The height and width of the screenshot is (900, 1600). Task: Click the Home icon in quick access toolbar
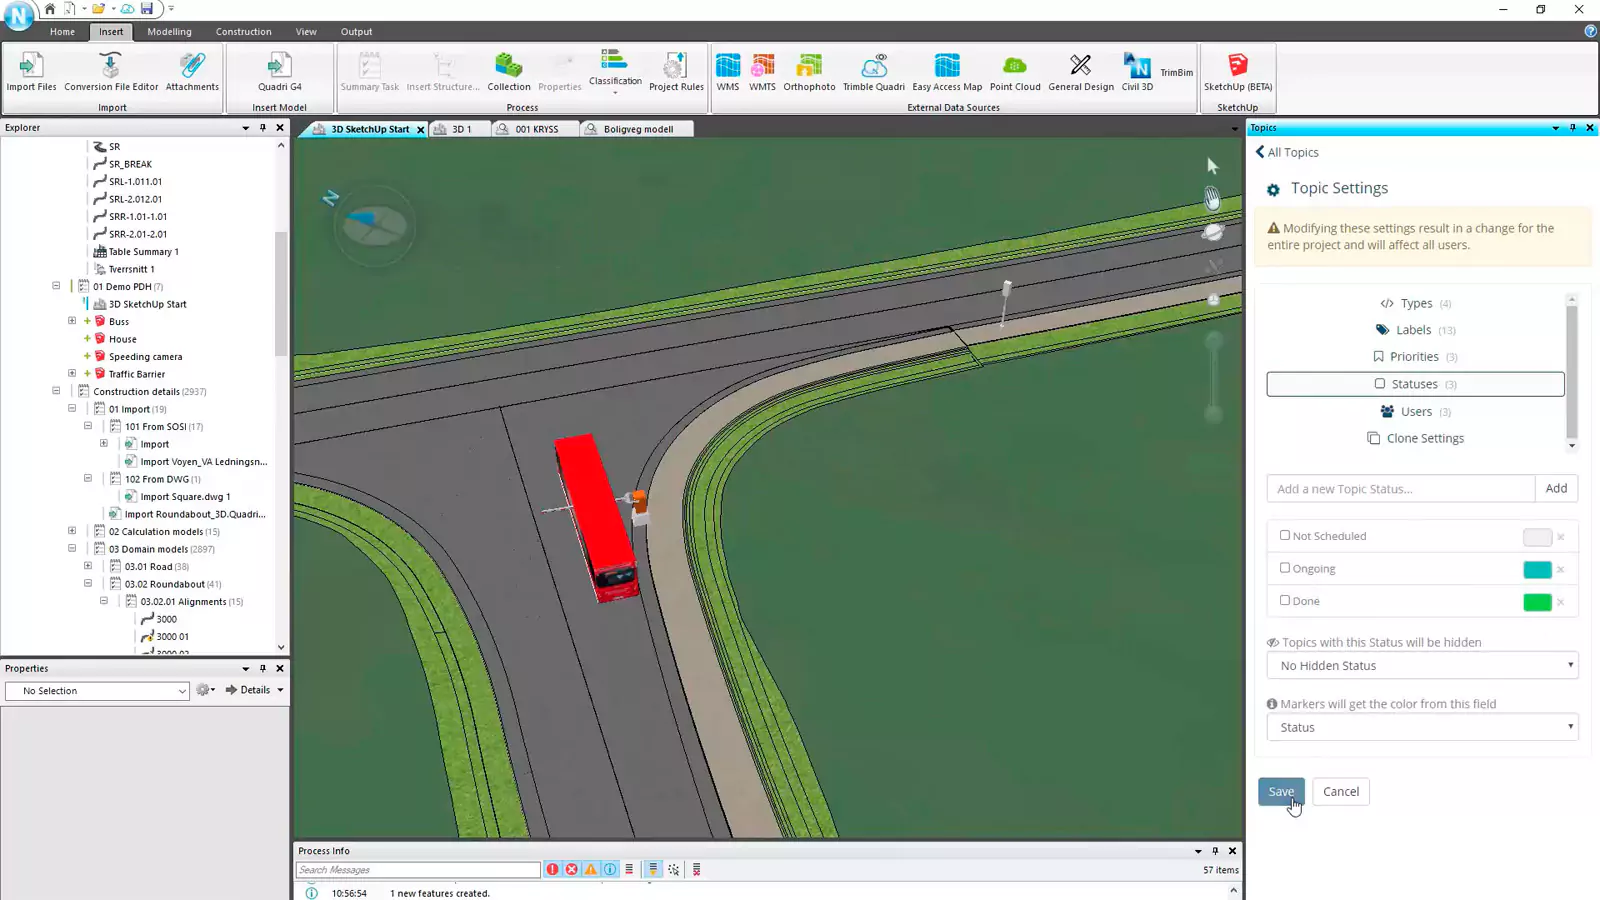tap(49, 9)
